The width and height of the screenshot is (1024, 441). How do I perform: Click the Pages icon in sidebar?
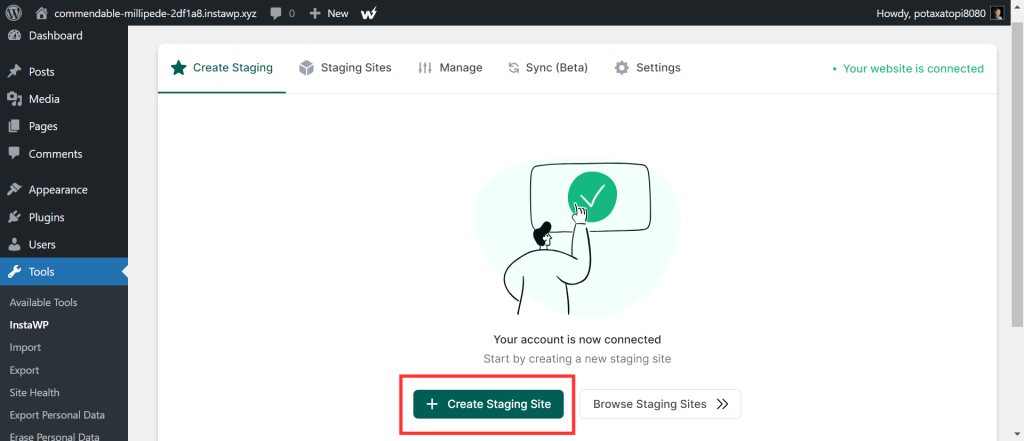pyautogui.click(x=14, y=127)
